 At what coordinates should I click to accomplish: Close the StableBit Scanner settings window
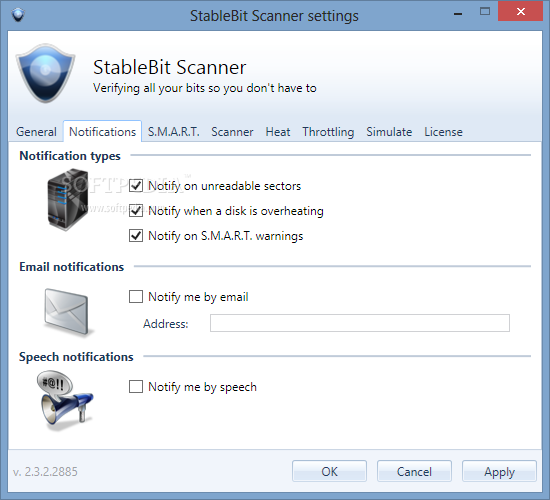[521, 12]
